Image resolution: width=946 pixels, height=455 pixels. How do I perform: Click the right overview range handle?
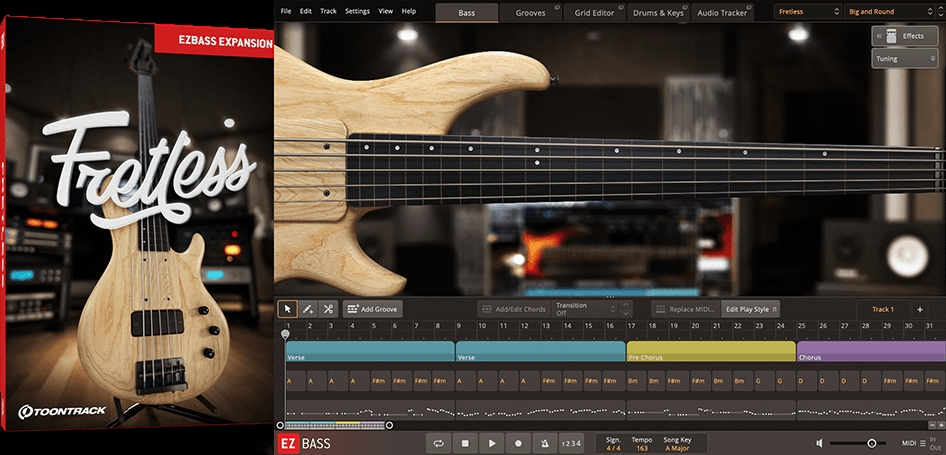pos(389,425)
